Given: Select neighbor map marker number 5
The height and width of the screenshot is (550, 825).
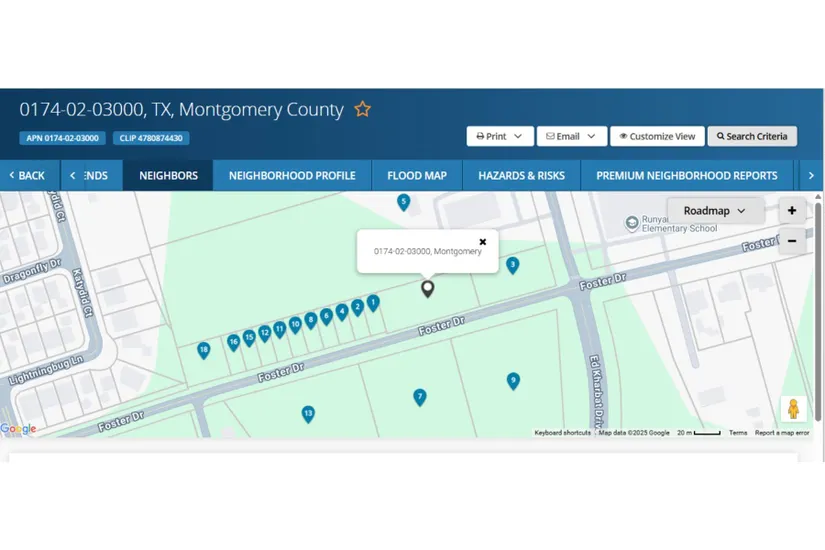Looking at the screenshot, I should click(x=404, y=202).
